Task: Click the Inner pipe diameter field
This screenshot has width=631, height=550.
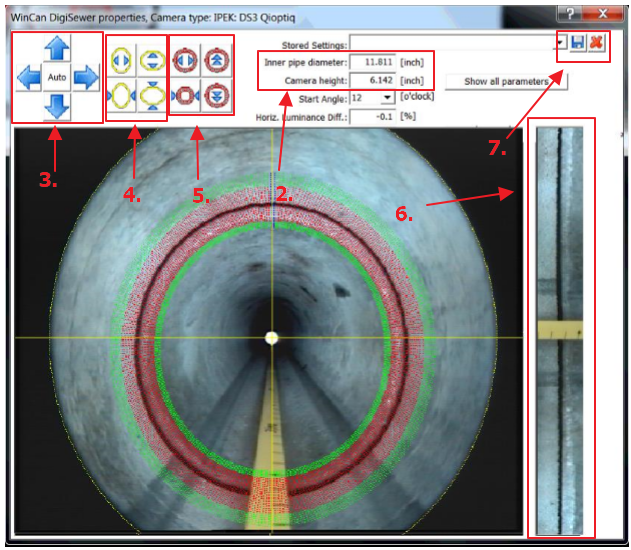Action: click(x=372, y=62)
